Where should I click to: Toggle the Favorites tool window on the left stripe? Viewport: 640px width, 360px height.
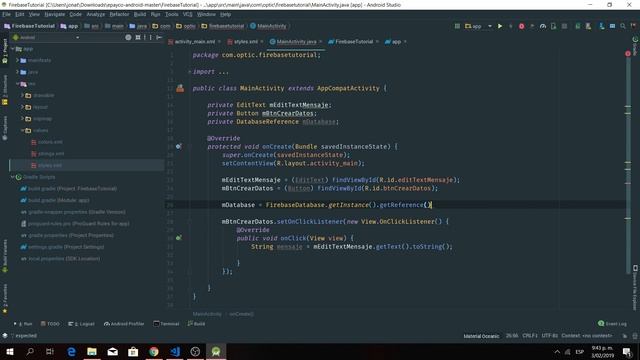pos(4,299)
